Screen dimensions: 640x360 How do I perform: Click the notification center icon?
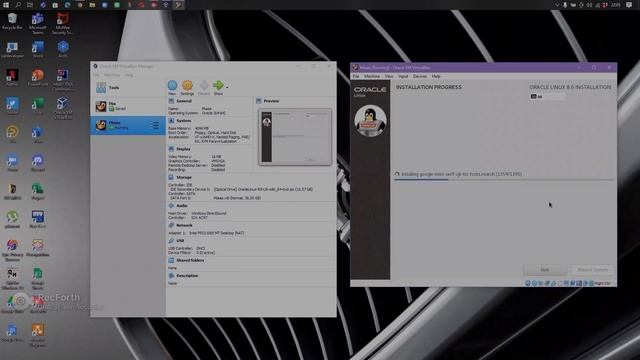coord(629,5)
